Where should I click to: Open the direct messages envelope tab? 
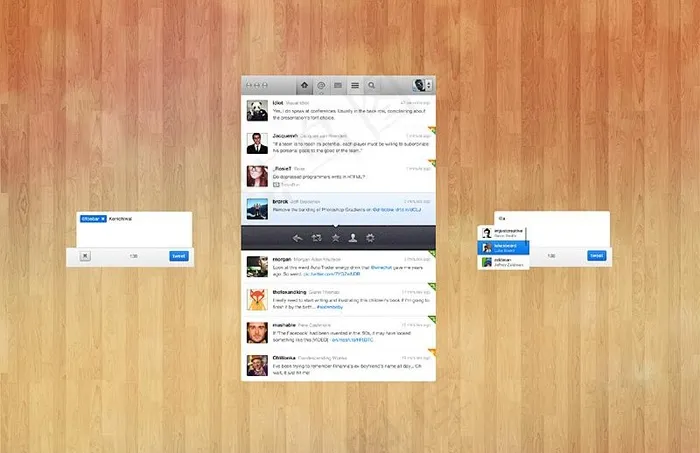[x=338, y=86]
